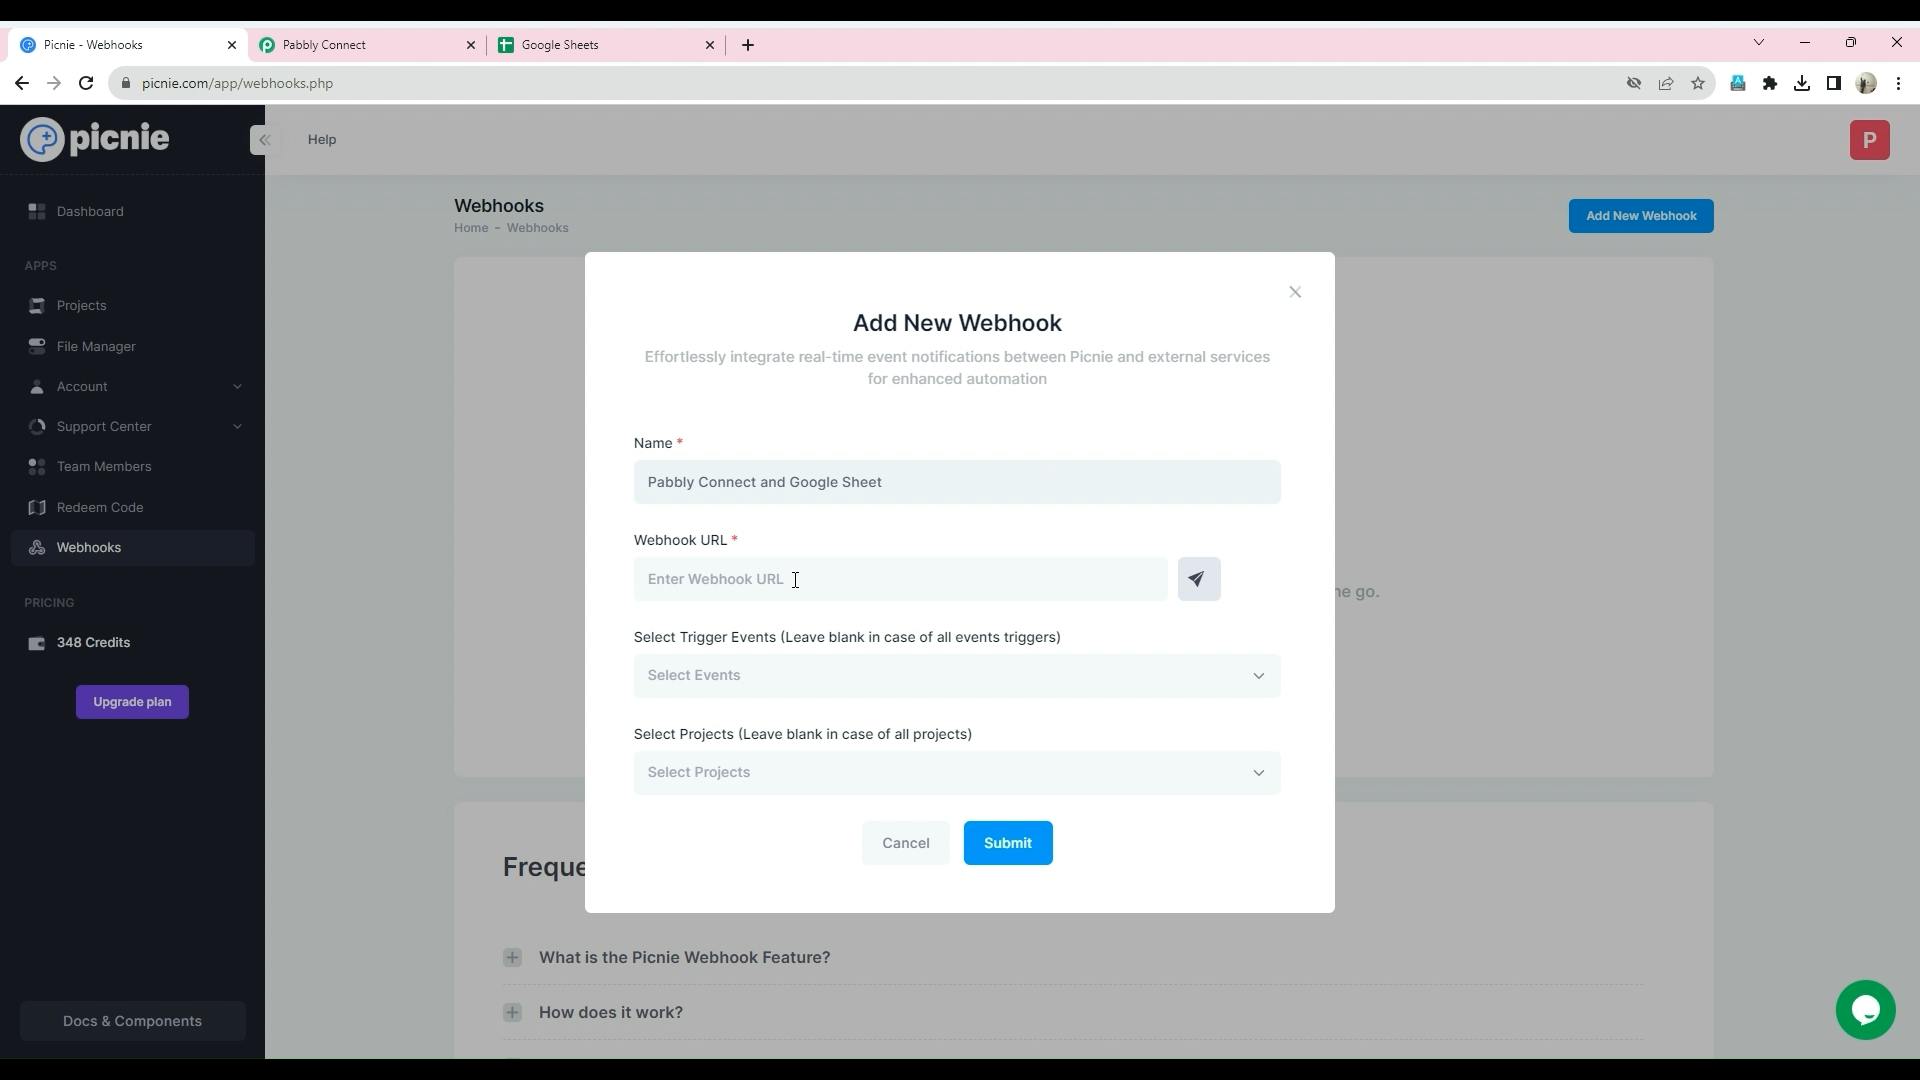Open the Select Events dropdown
The width and height of the screenshot is (1920, 1080).
[957, 676]
